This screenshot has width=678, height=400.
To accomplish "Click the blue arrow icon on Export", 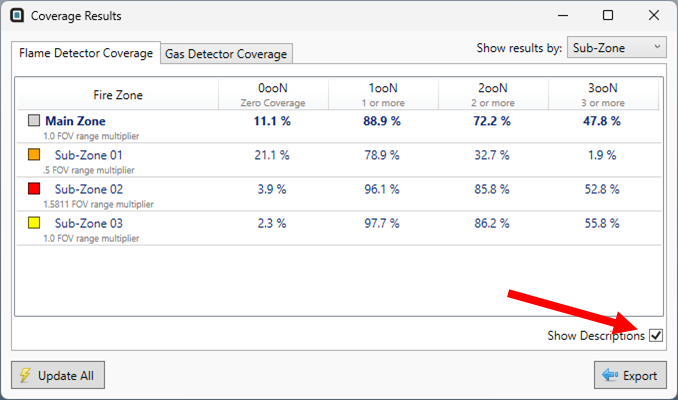I will pos(609,376).
